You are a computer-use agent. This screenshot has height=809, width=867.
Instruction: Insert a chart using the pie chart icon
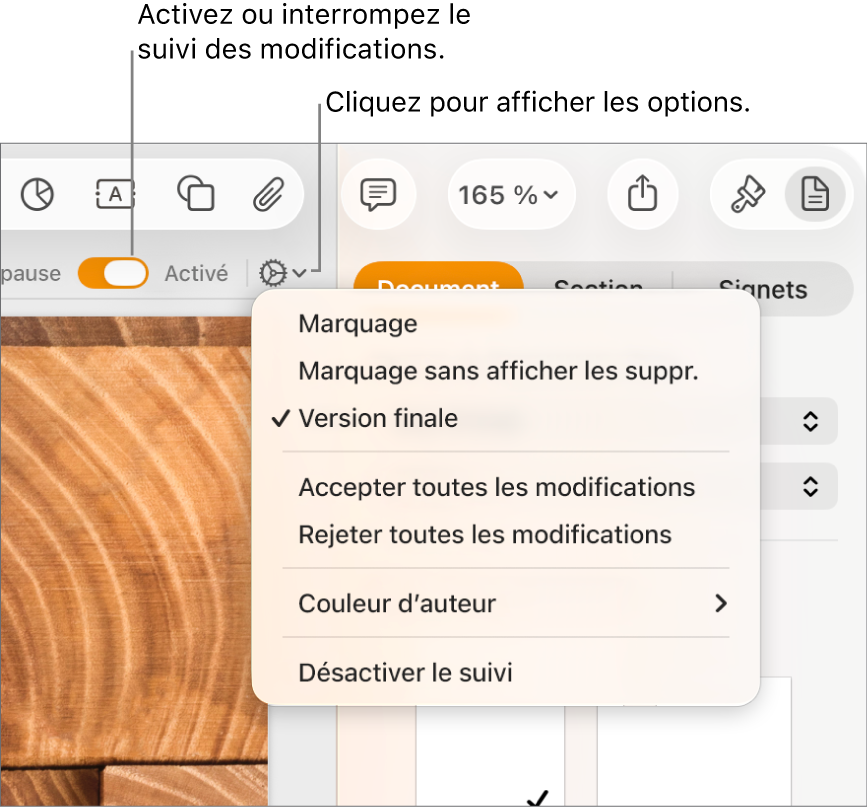click(37, 195)
